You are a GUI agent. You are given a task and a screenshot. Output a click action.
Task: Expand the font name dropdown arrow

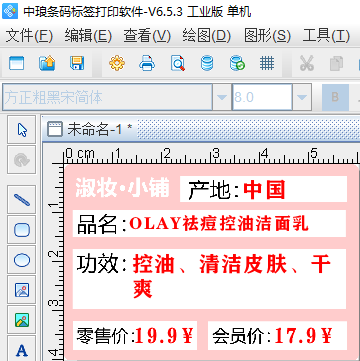click(222, 97)
